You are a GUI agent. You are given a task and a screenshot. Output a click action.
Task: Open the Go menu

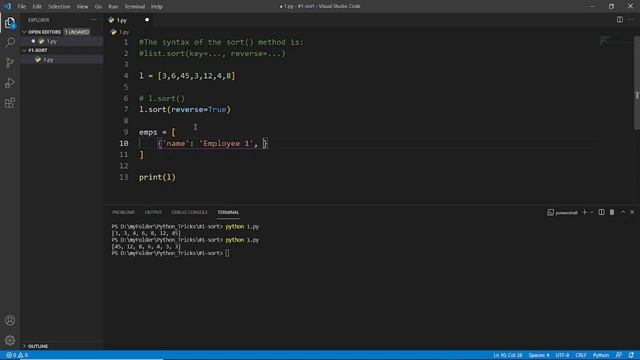click(98, 7)
